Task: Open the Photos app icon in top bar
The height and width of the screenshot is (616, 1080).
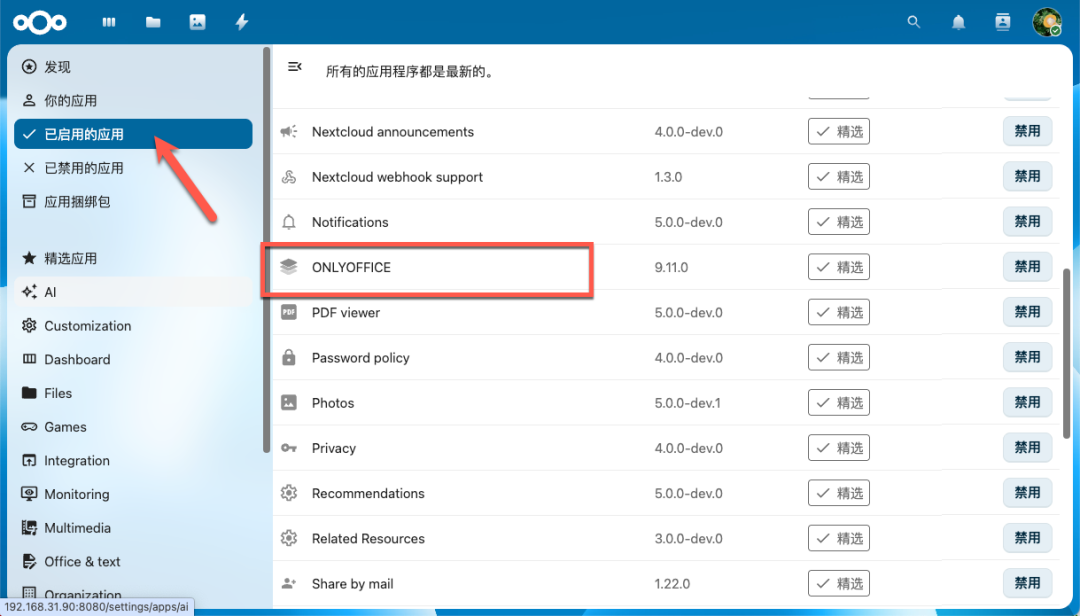Action: point(196,21)
